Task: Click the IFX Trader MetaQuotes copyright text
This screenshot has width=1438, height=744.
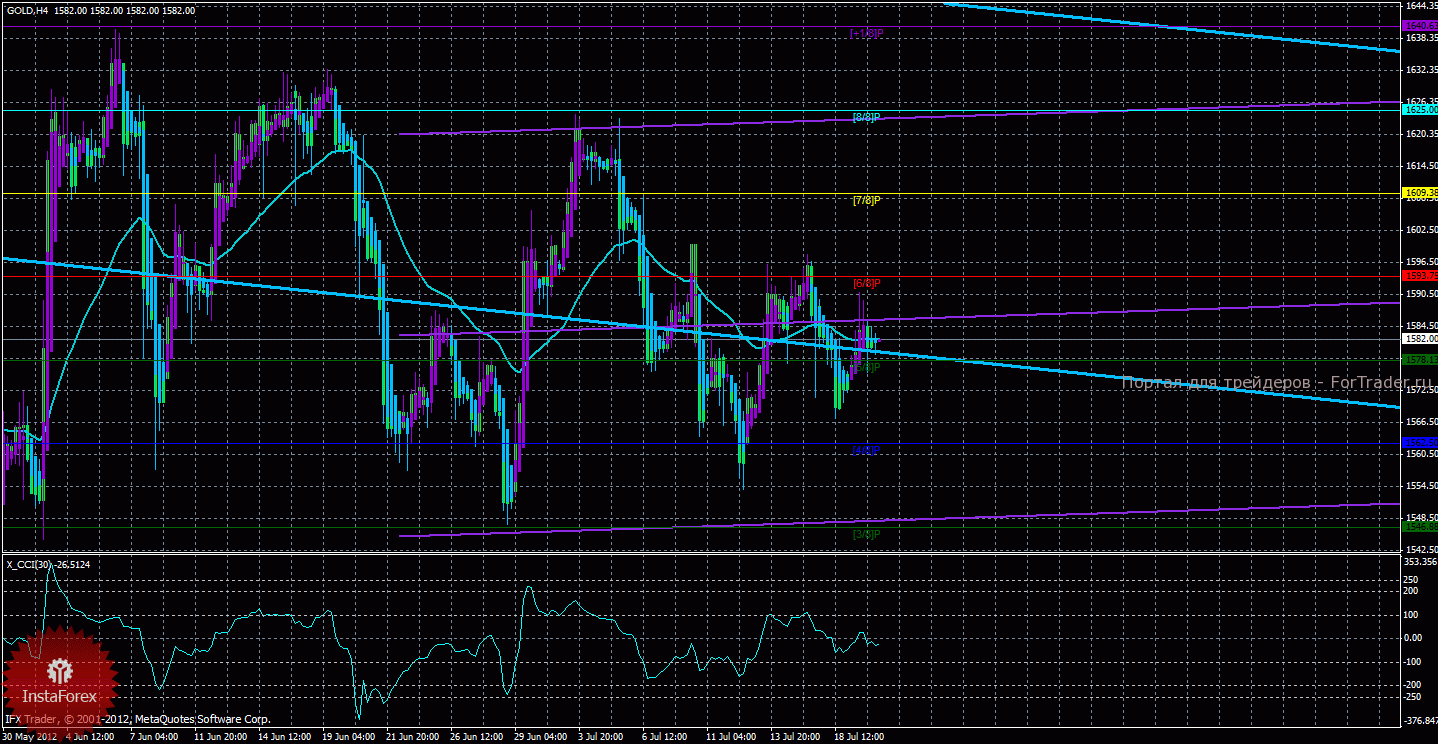Action: (x=138, y=719)
